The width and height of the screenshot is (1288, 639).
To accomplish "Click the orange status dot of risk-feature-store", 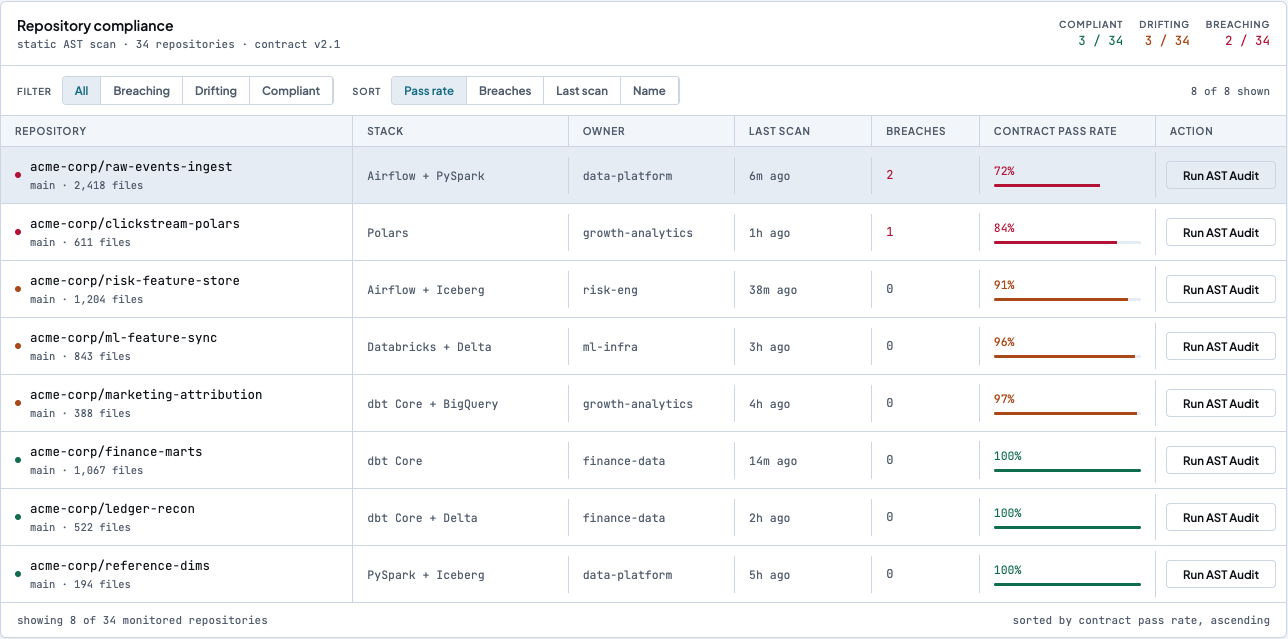I will click(18, 289).
